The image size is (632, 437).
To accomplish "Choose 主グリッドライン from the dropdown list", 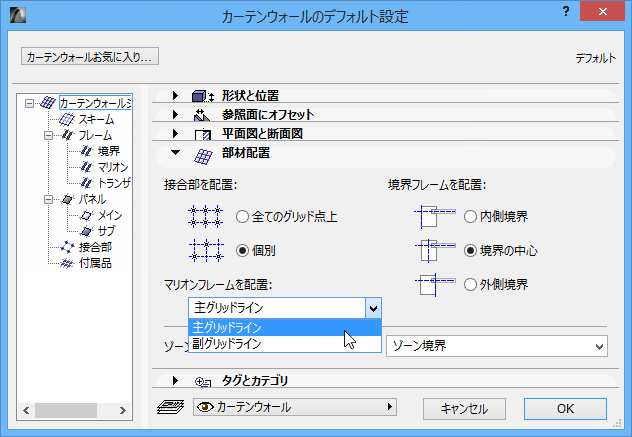I will [x=285, y=327].
